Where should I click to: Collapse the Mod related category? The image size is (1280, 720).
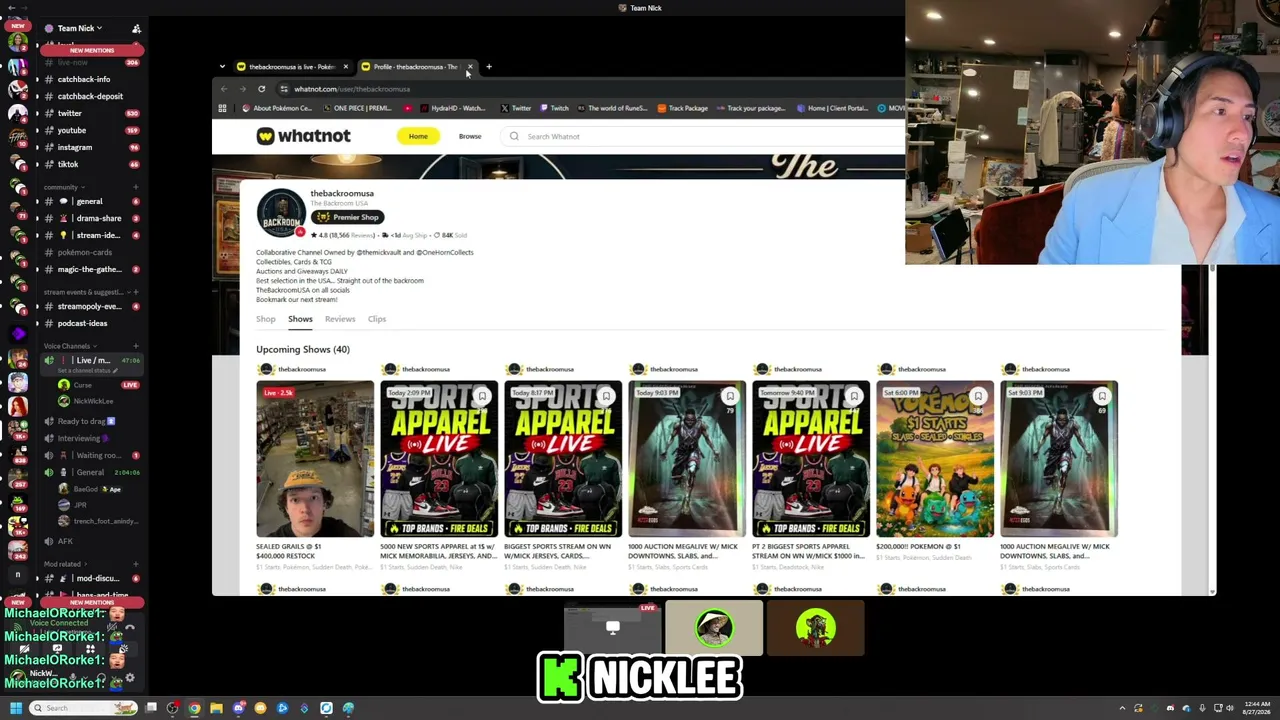[63, 564]
